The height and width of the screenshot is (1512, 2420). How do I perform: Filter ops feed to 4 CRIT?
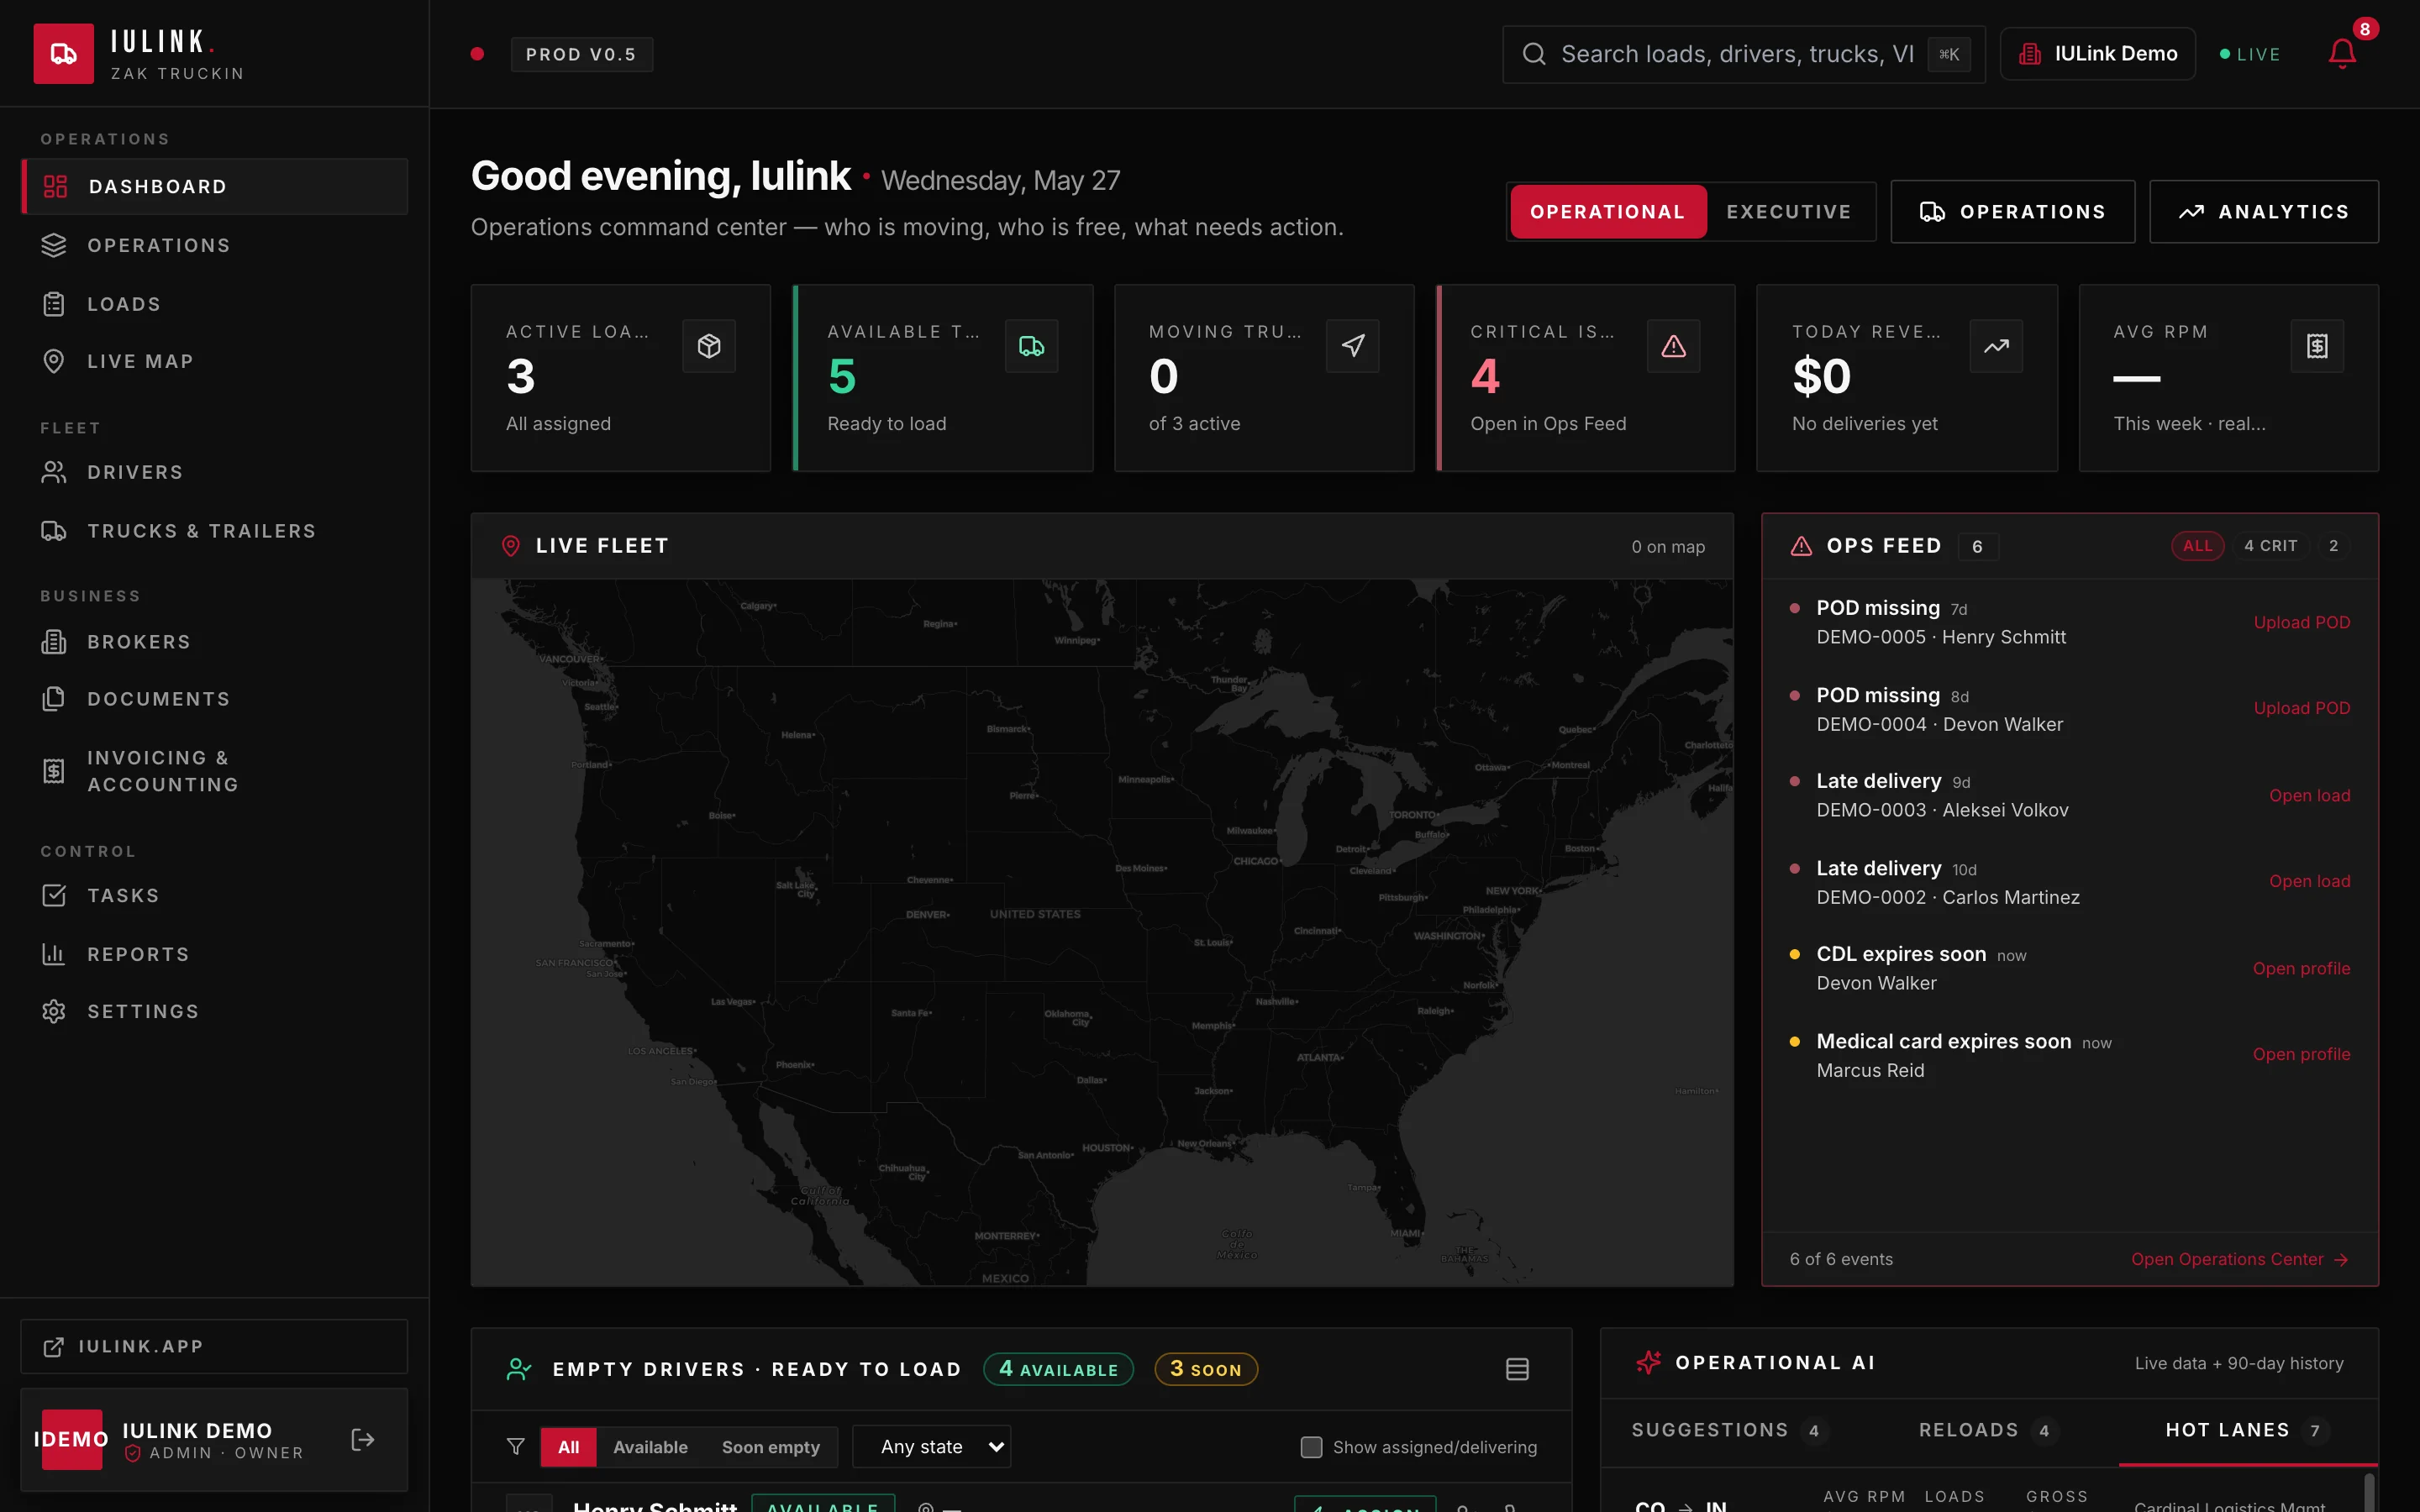tap(2270, 546)
